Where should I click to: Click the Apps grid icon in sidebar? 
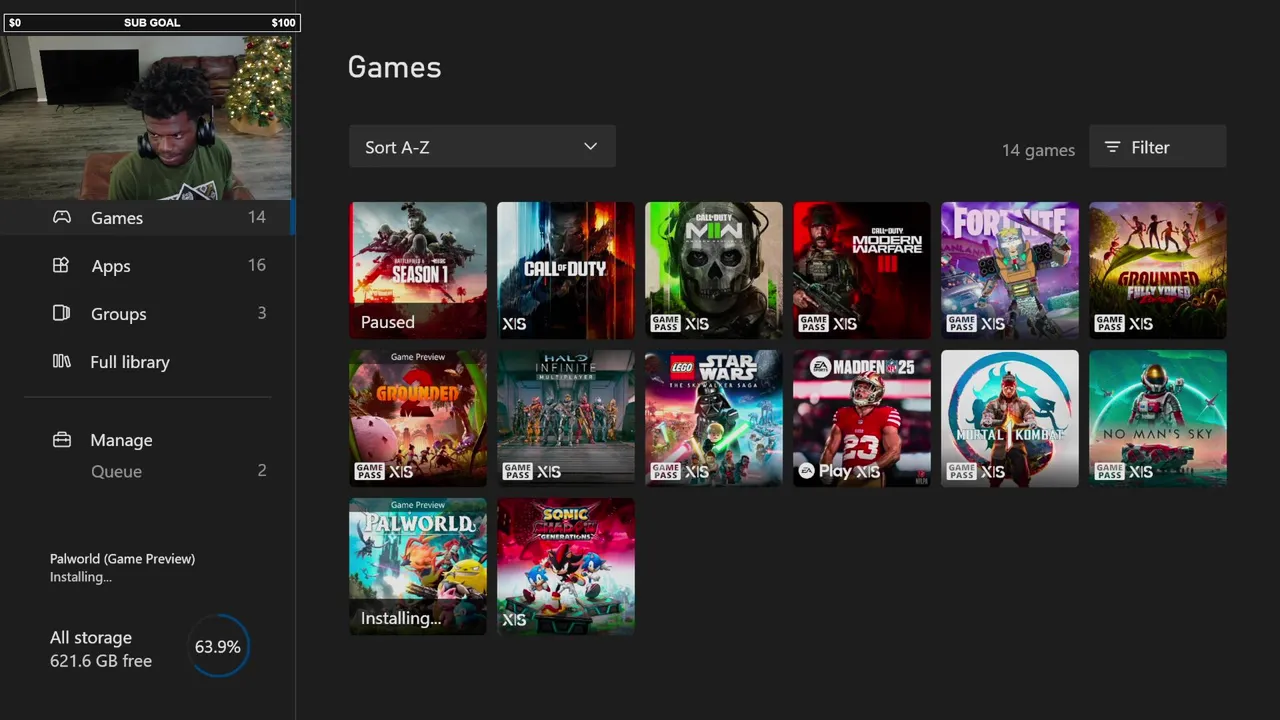pyautogui.click(x=61, y=265)
